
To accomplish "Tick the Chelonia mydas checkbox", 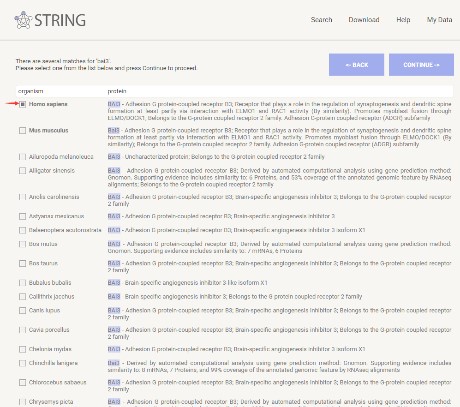I will pos(22,349).
